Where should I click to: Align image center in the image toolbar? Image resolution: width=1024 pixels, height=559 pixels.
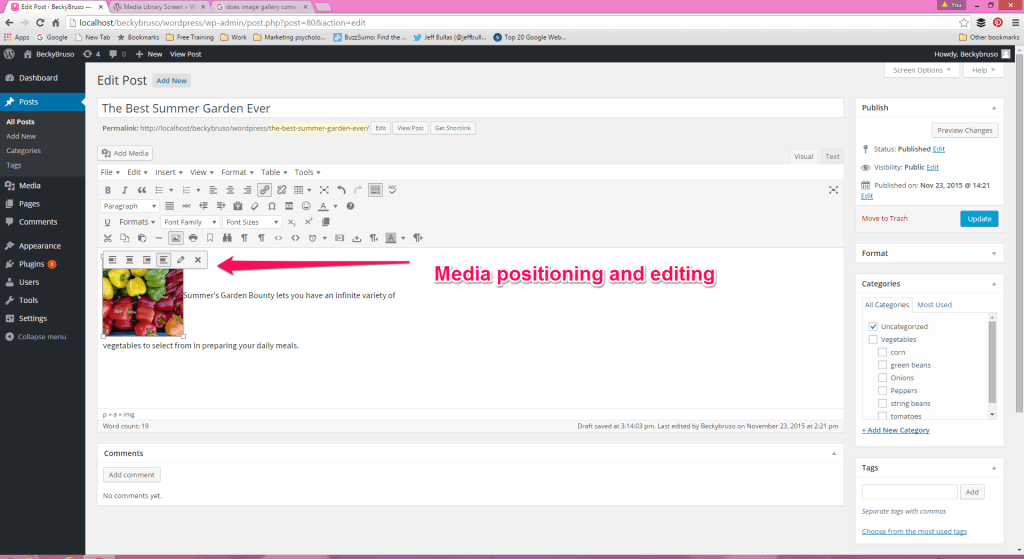pos(129,260)
